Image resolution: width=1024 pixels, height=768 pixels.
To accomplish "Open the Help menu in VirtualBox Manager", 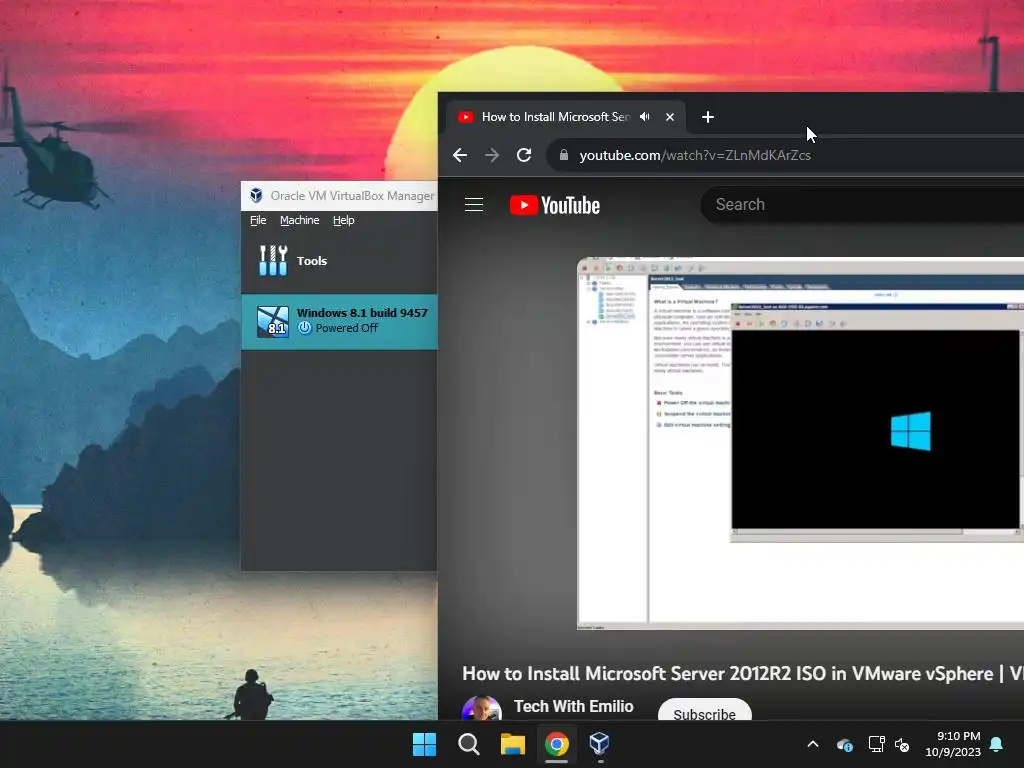I will click(344, 220).
